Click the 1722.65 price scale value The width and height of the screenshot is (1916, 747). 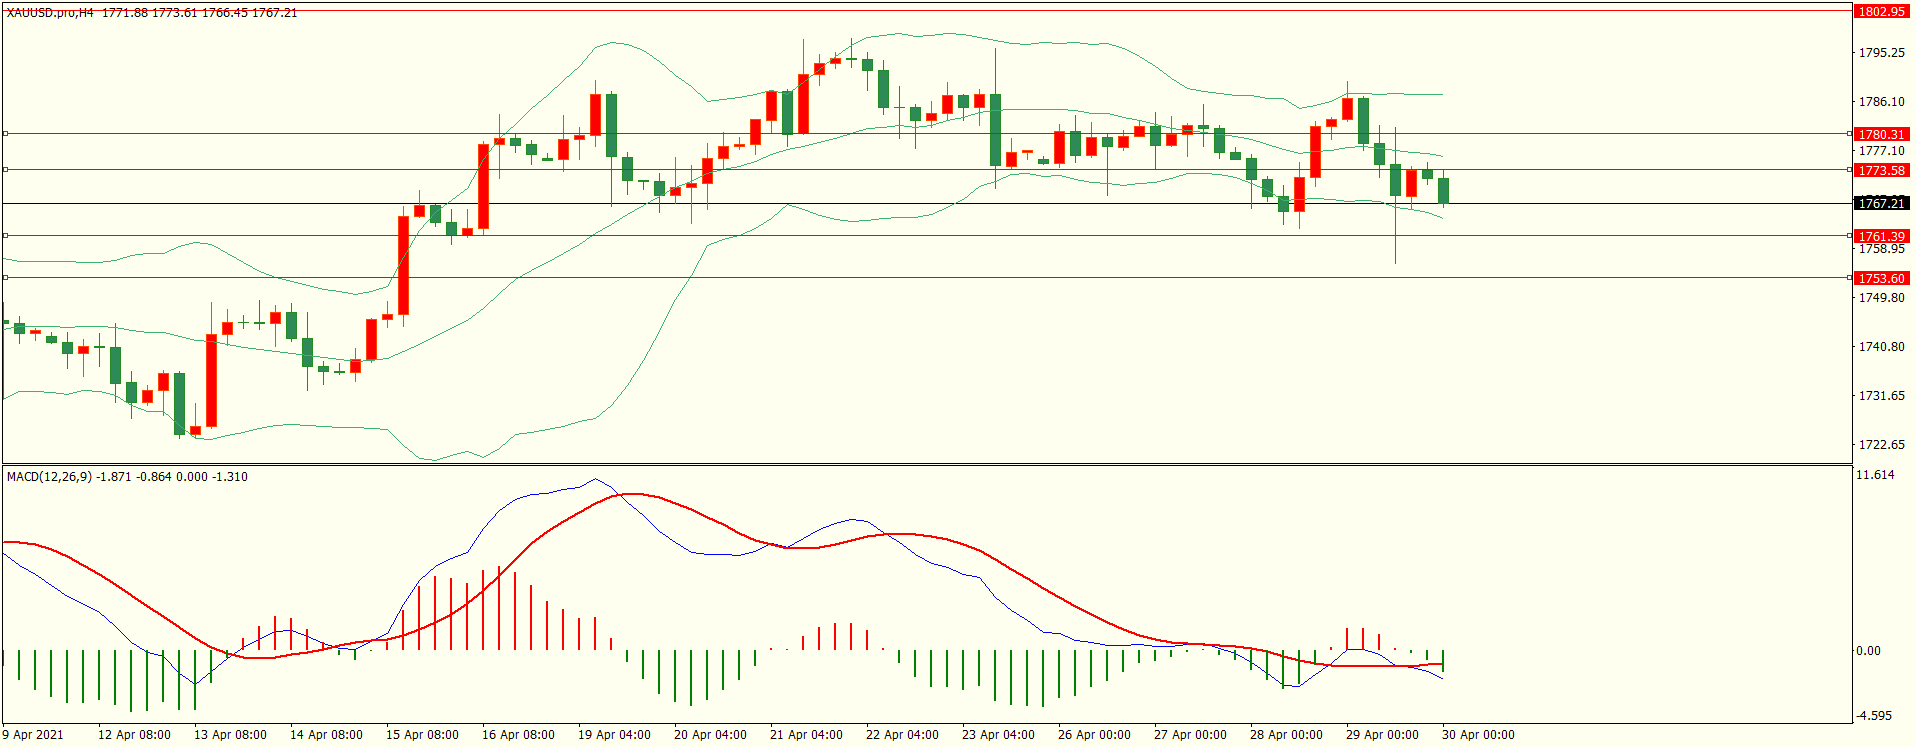[x=1881, y=445]
